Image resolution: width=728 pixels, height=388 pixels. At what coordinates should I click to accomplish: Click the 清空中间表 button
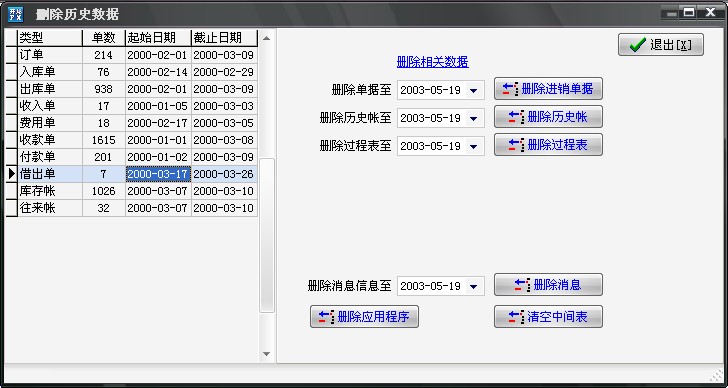pos(548,317)
